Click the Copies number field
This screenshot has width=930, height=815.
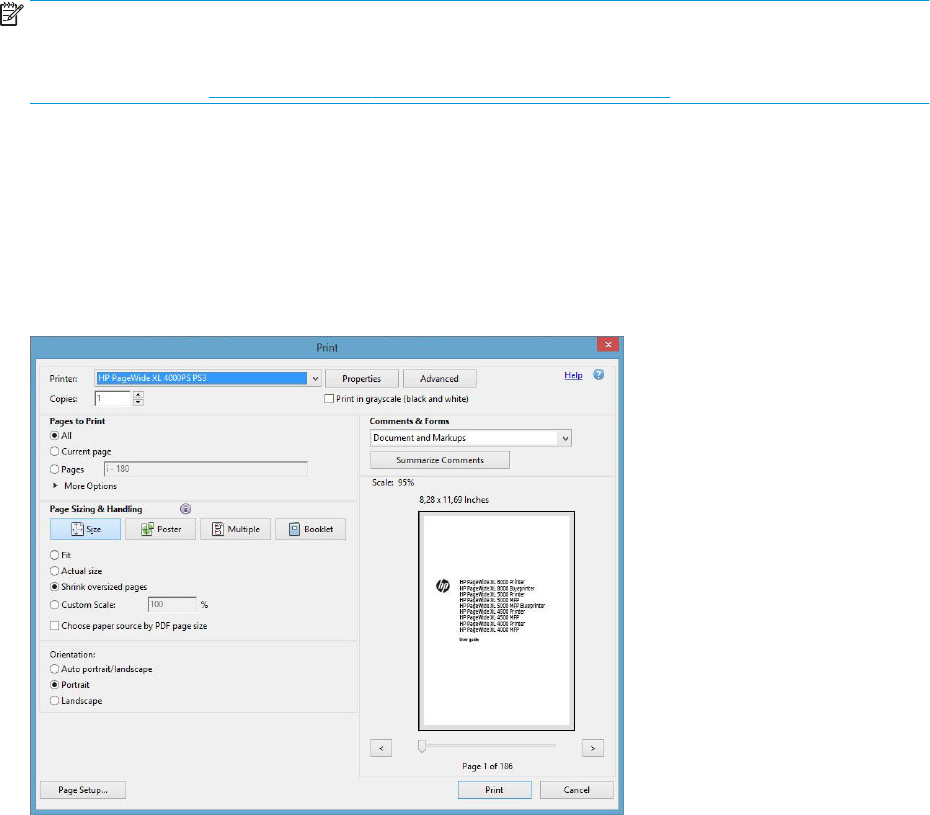(x=113, y=398)
